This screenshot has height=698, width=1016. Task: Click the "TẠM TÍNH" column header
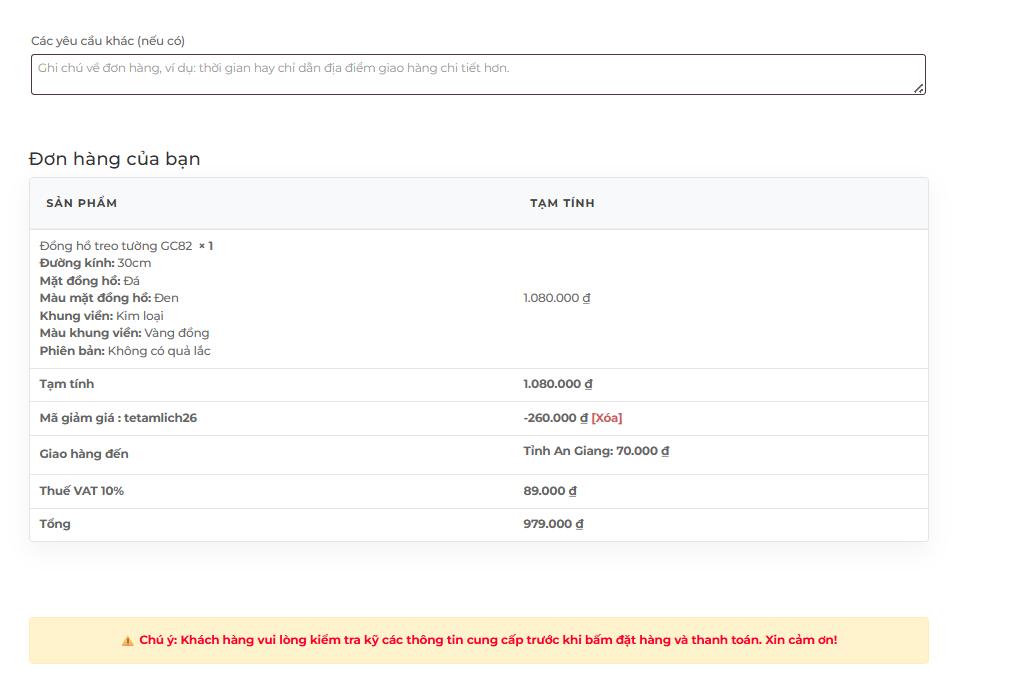click(562, 203)
